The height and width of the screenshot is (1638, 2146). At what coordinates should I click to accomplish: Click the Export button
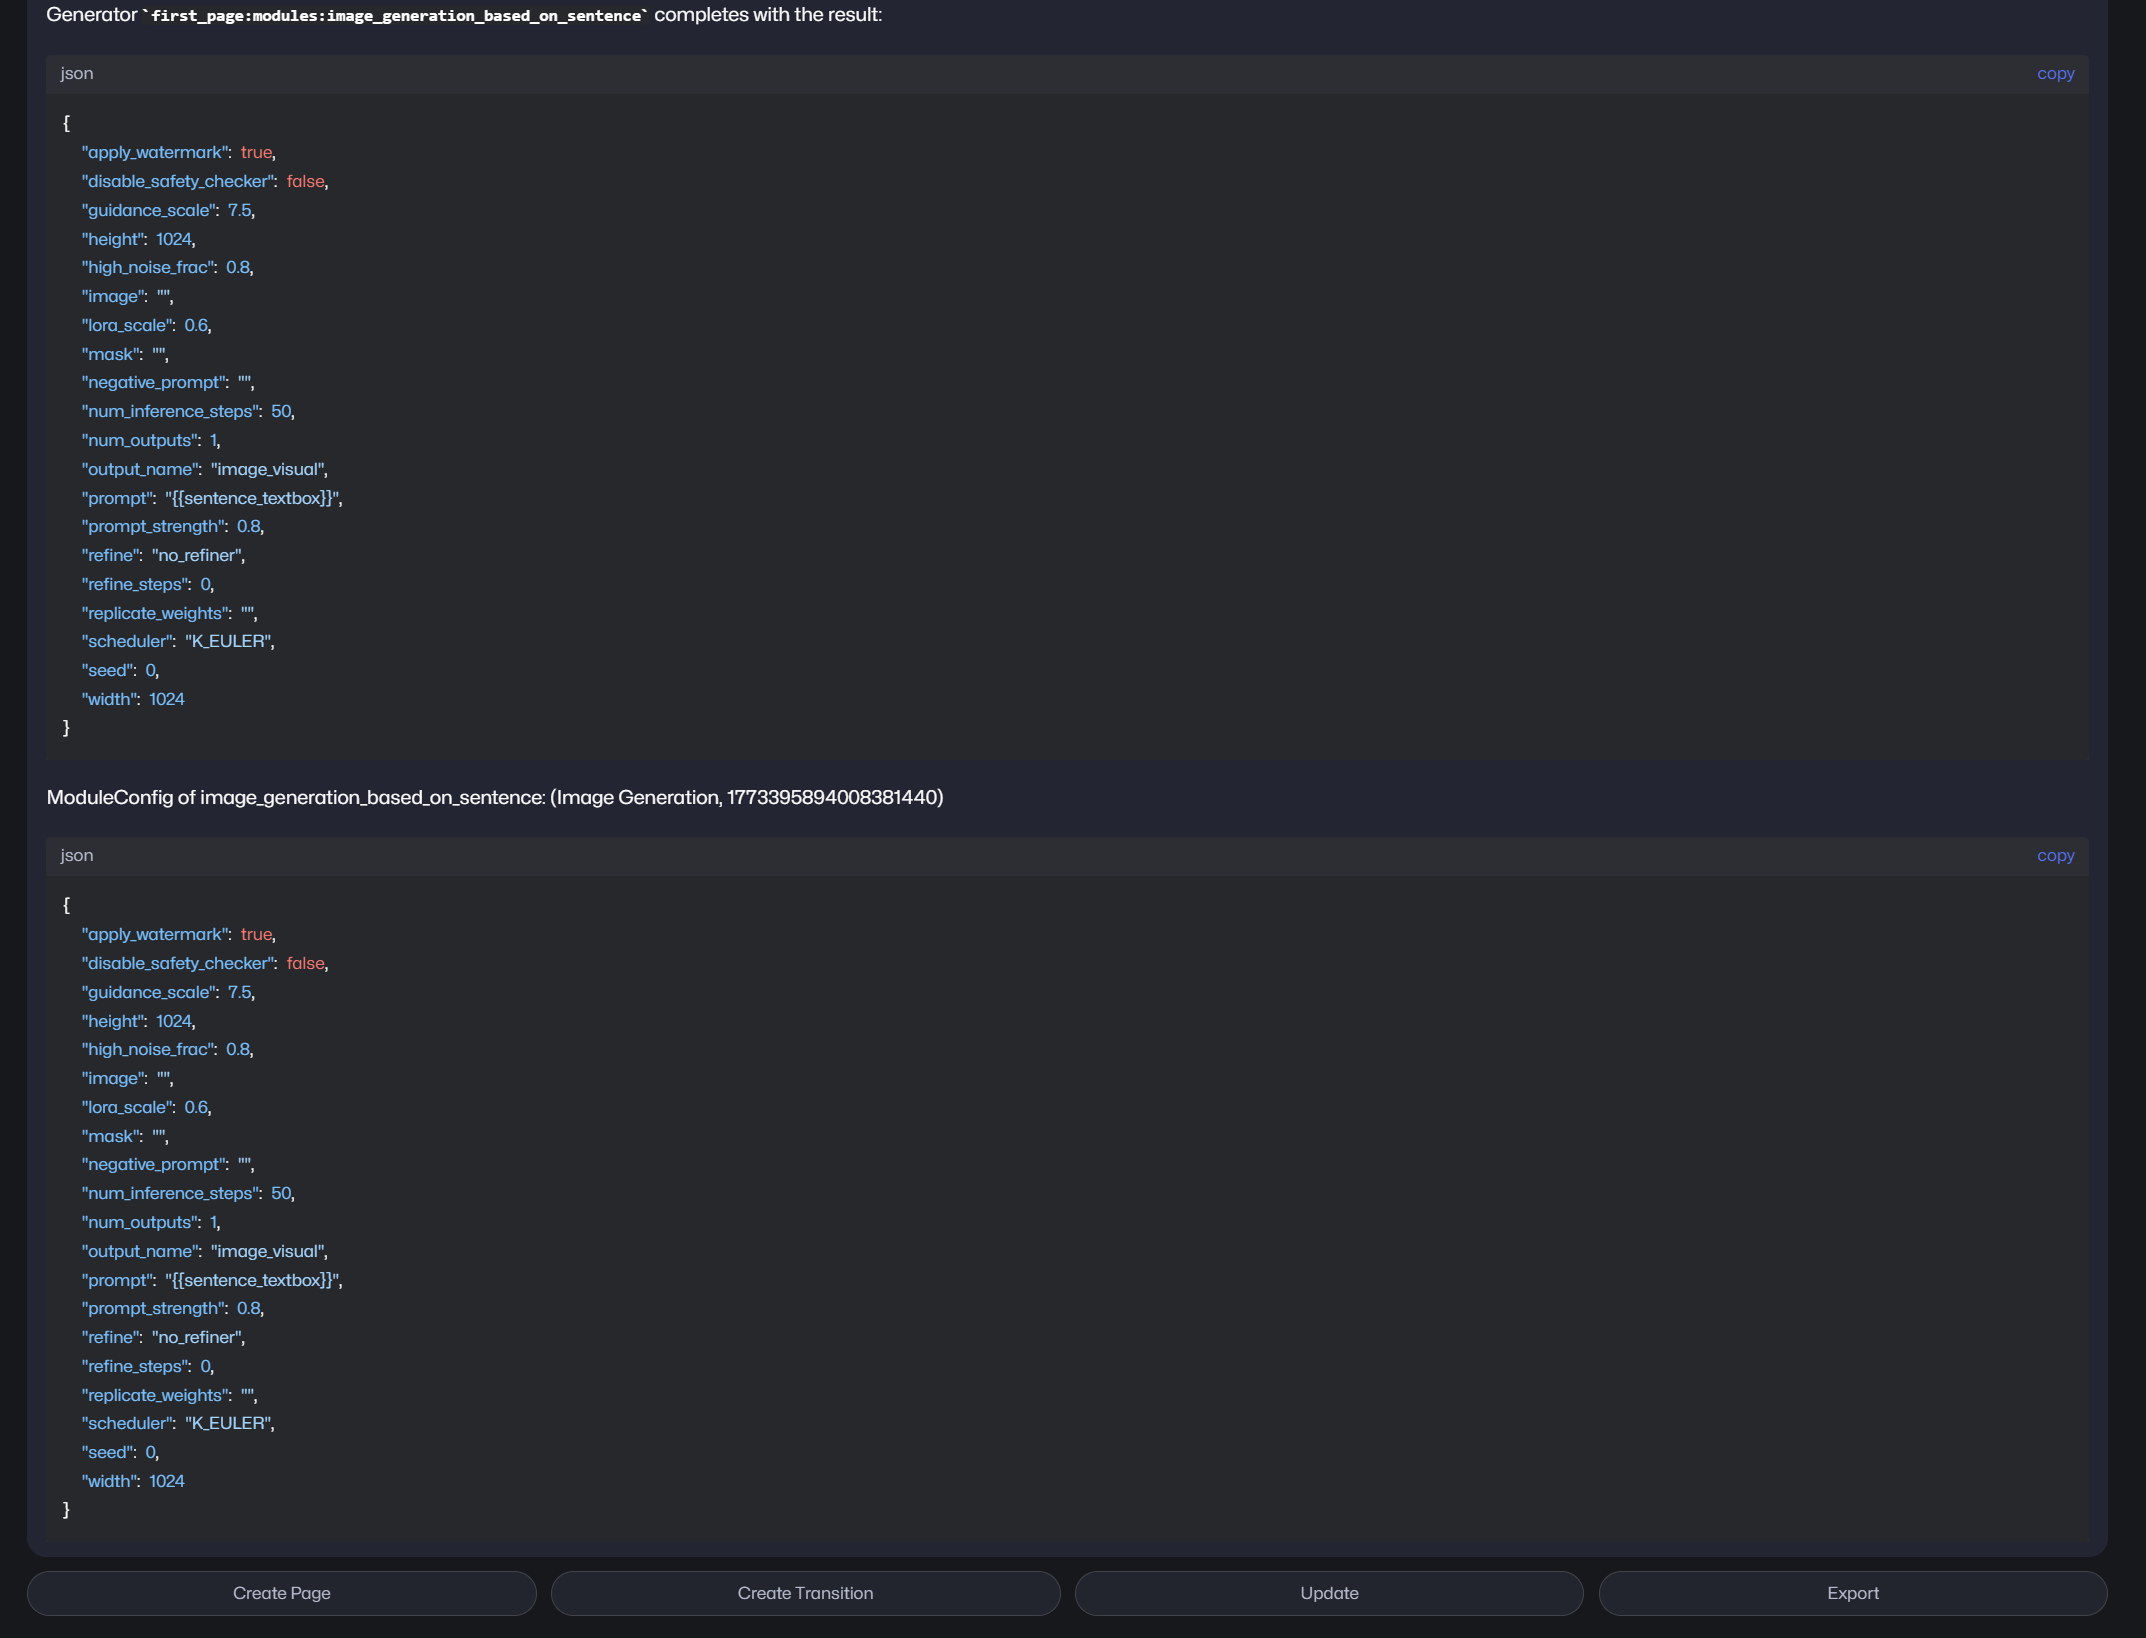tap(1852, 1593)
